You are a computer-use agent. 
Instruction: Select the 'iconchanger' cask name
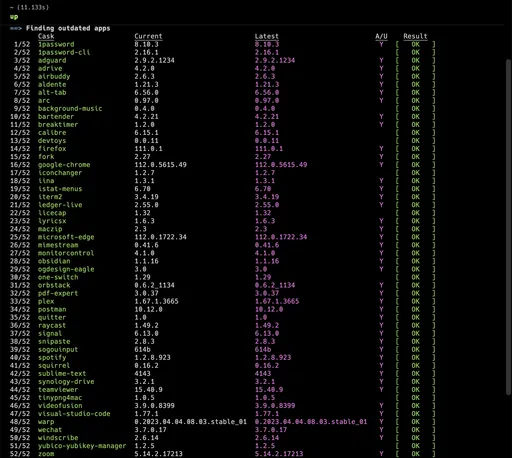[x=60, y=173]
